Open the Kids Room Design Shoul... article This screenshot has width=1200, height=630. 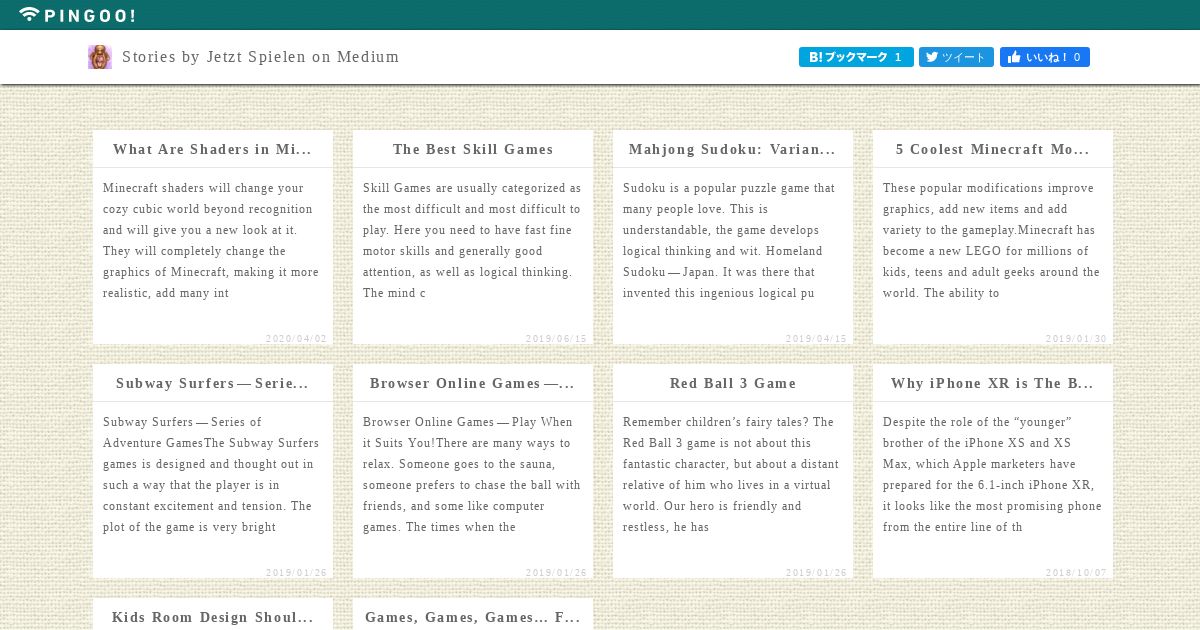[213, 617]
